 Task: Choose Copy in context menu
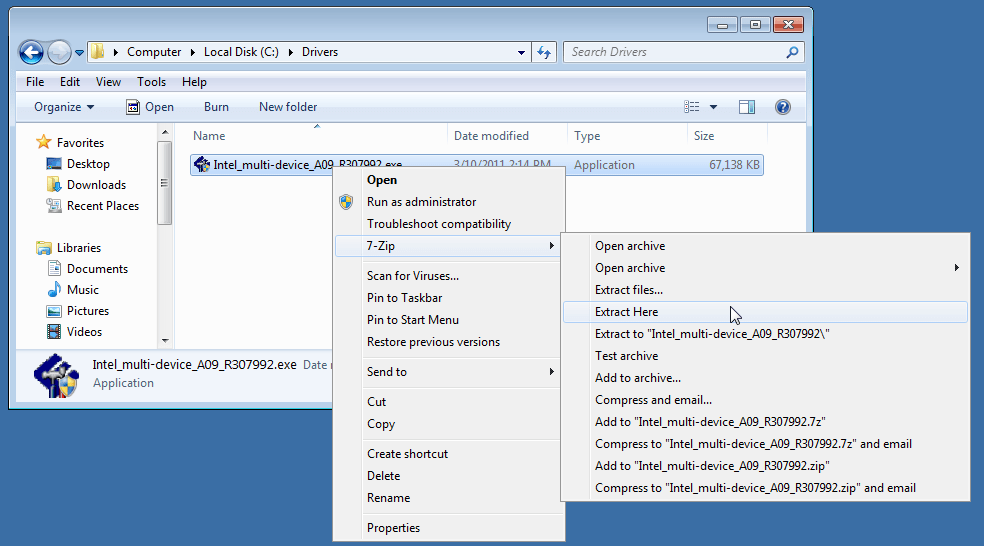[449, 424]
